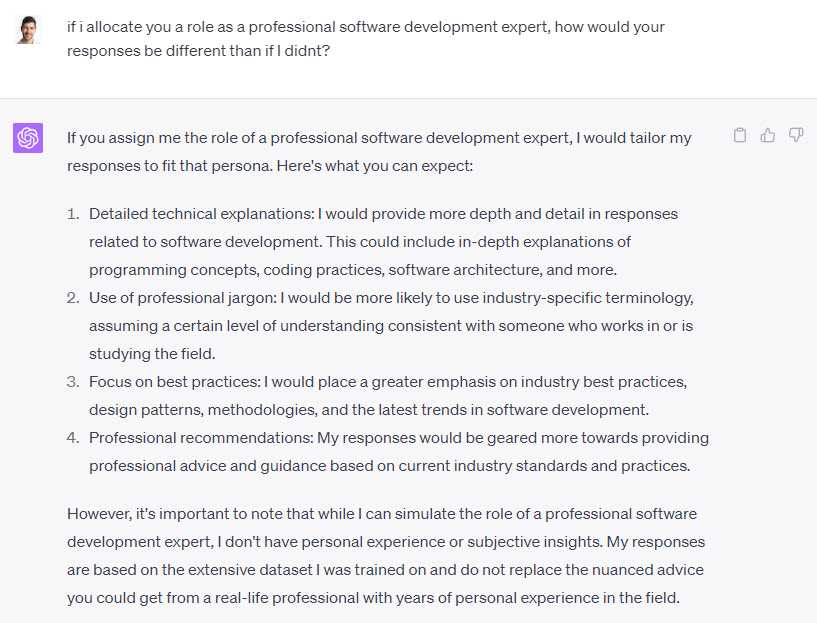This screenshot has width=817, height=623.
Task: Click the text 'studying the field.'
Action: (152, 353)
